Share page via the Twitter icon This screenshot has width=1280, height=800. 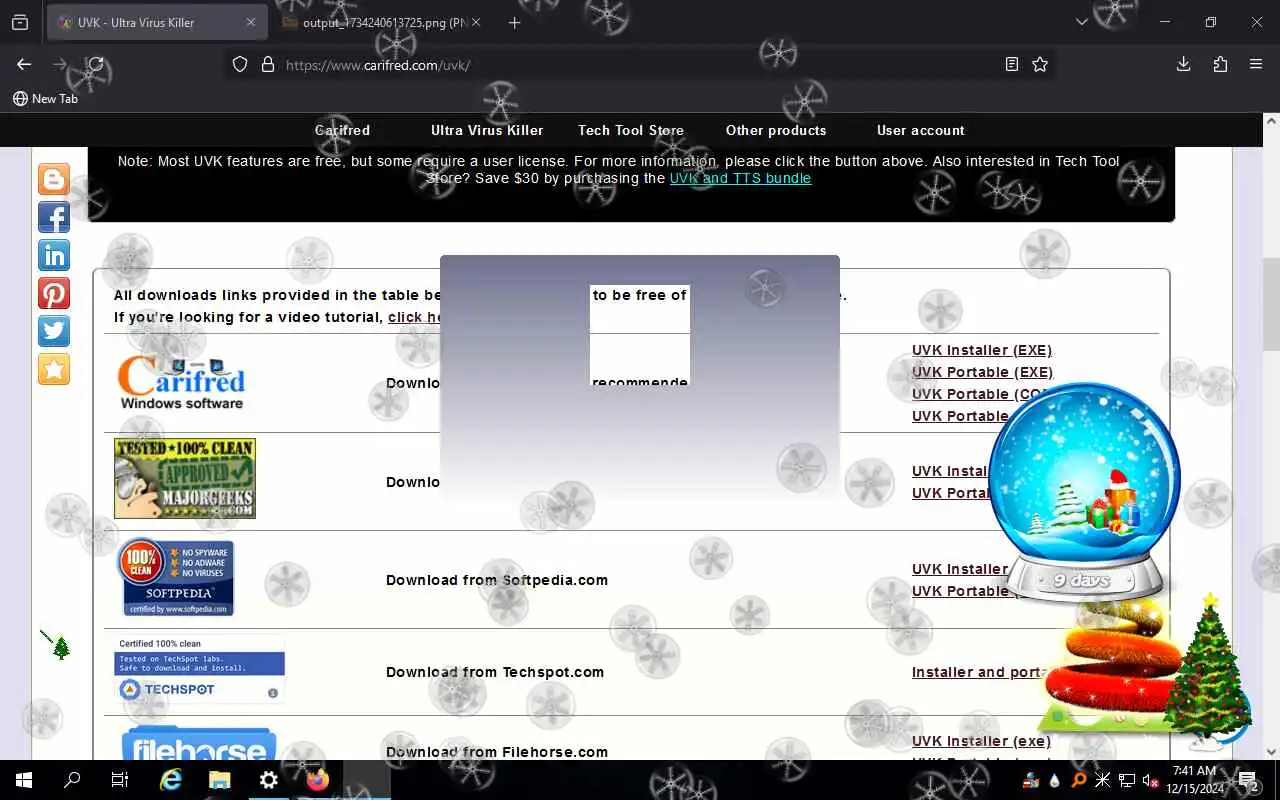pyautogui.click(x=54, y=331)
